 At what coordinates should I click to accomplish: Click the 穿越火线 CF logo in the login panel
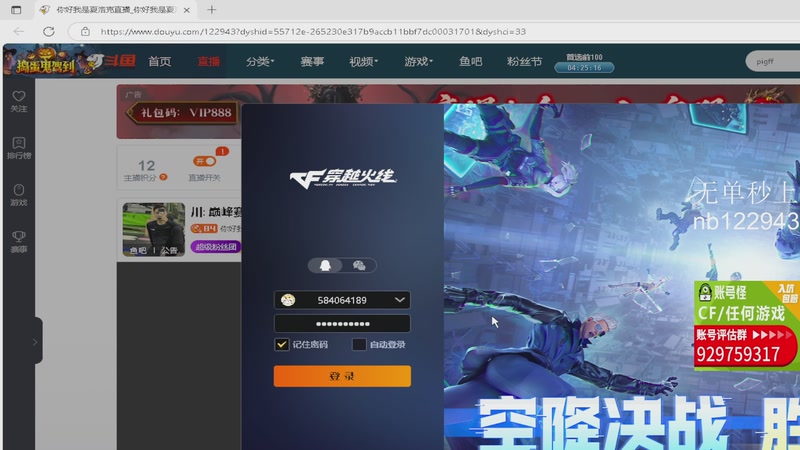pos(342,178)
